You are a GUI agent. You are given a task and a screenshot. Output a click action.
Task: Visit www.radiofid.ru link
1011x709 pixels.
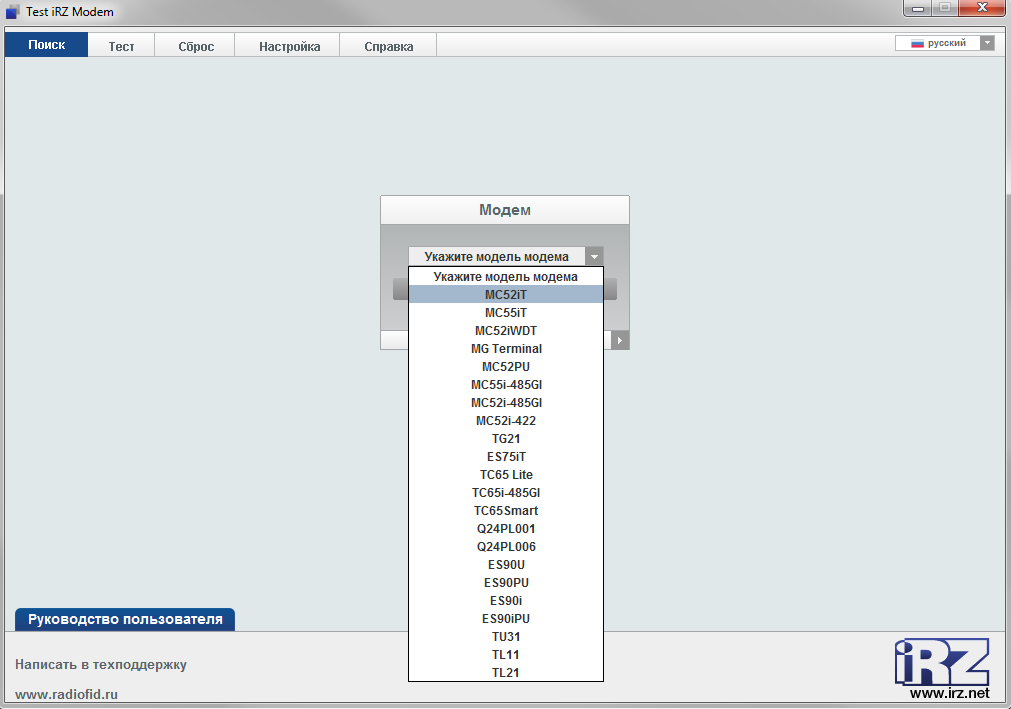(x=66, y=694)
